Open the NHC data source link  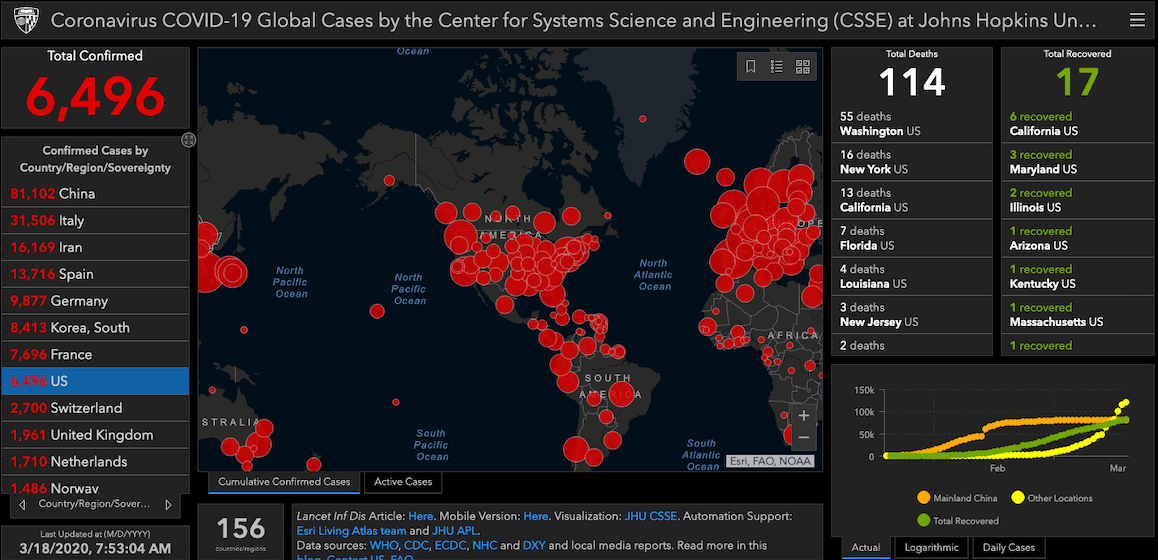[486, 545]
